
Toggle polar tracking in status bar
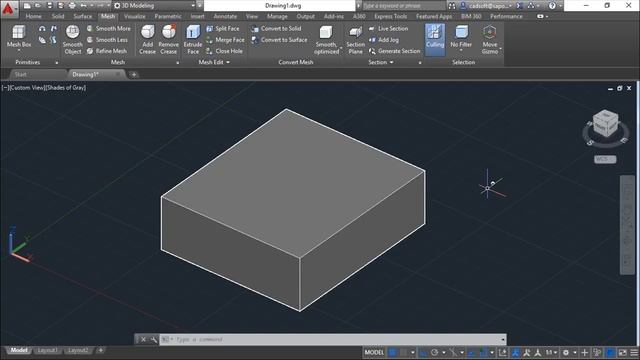pos(434,352)
